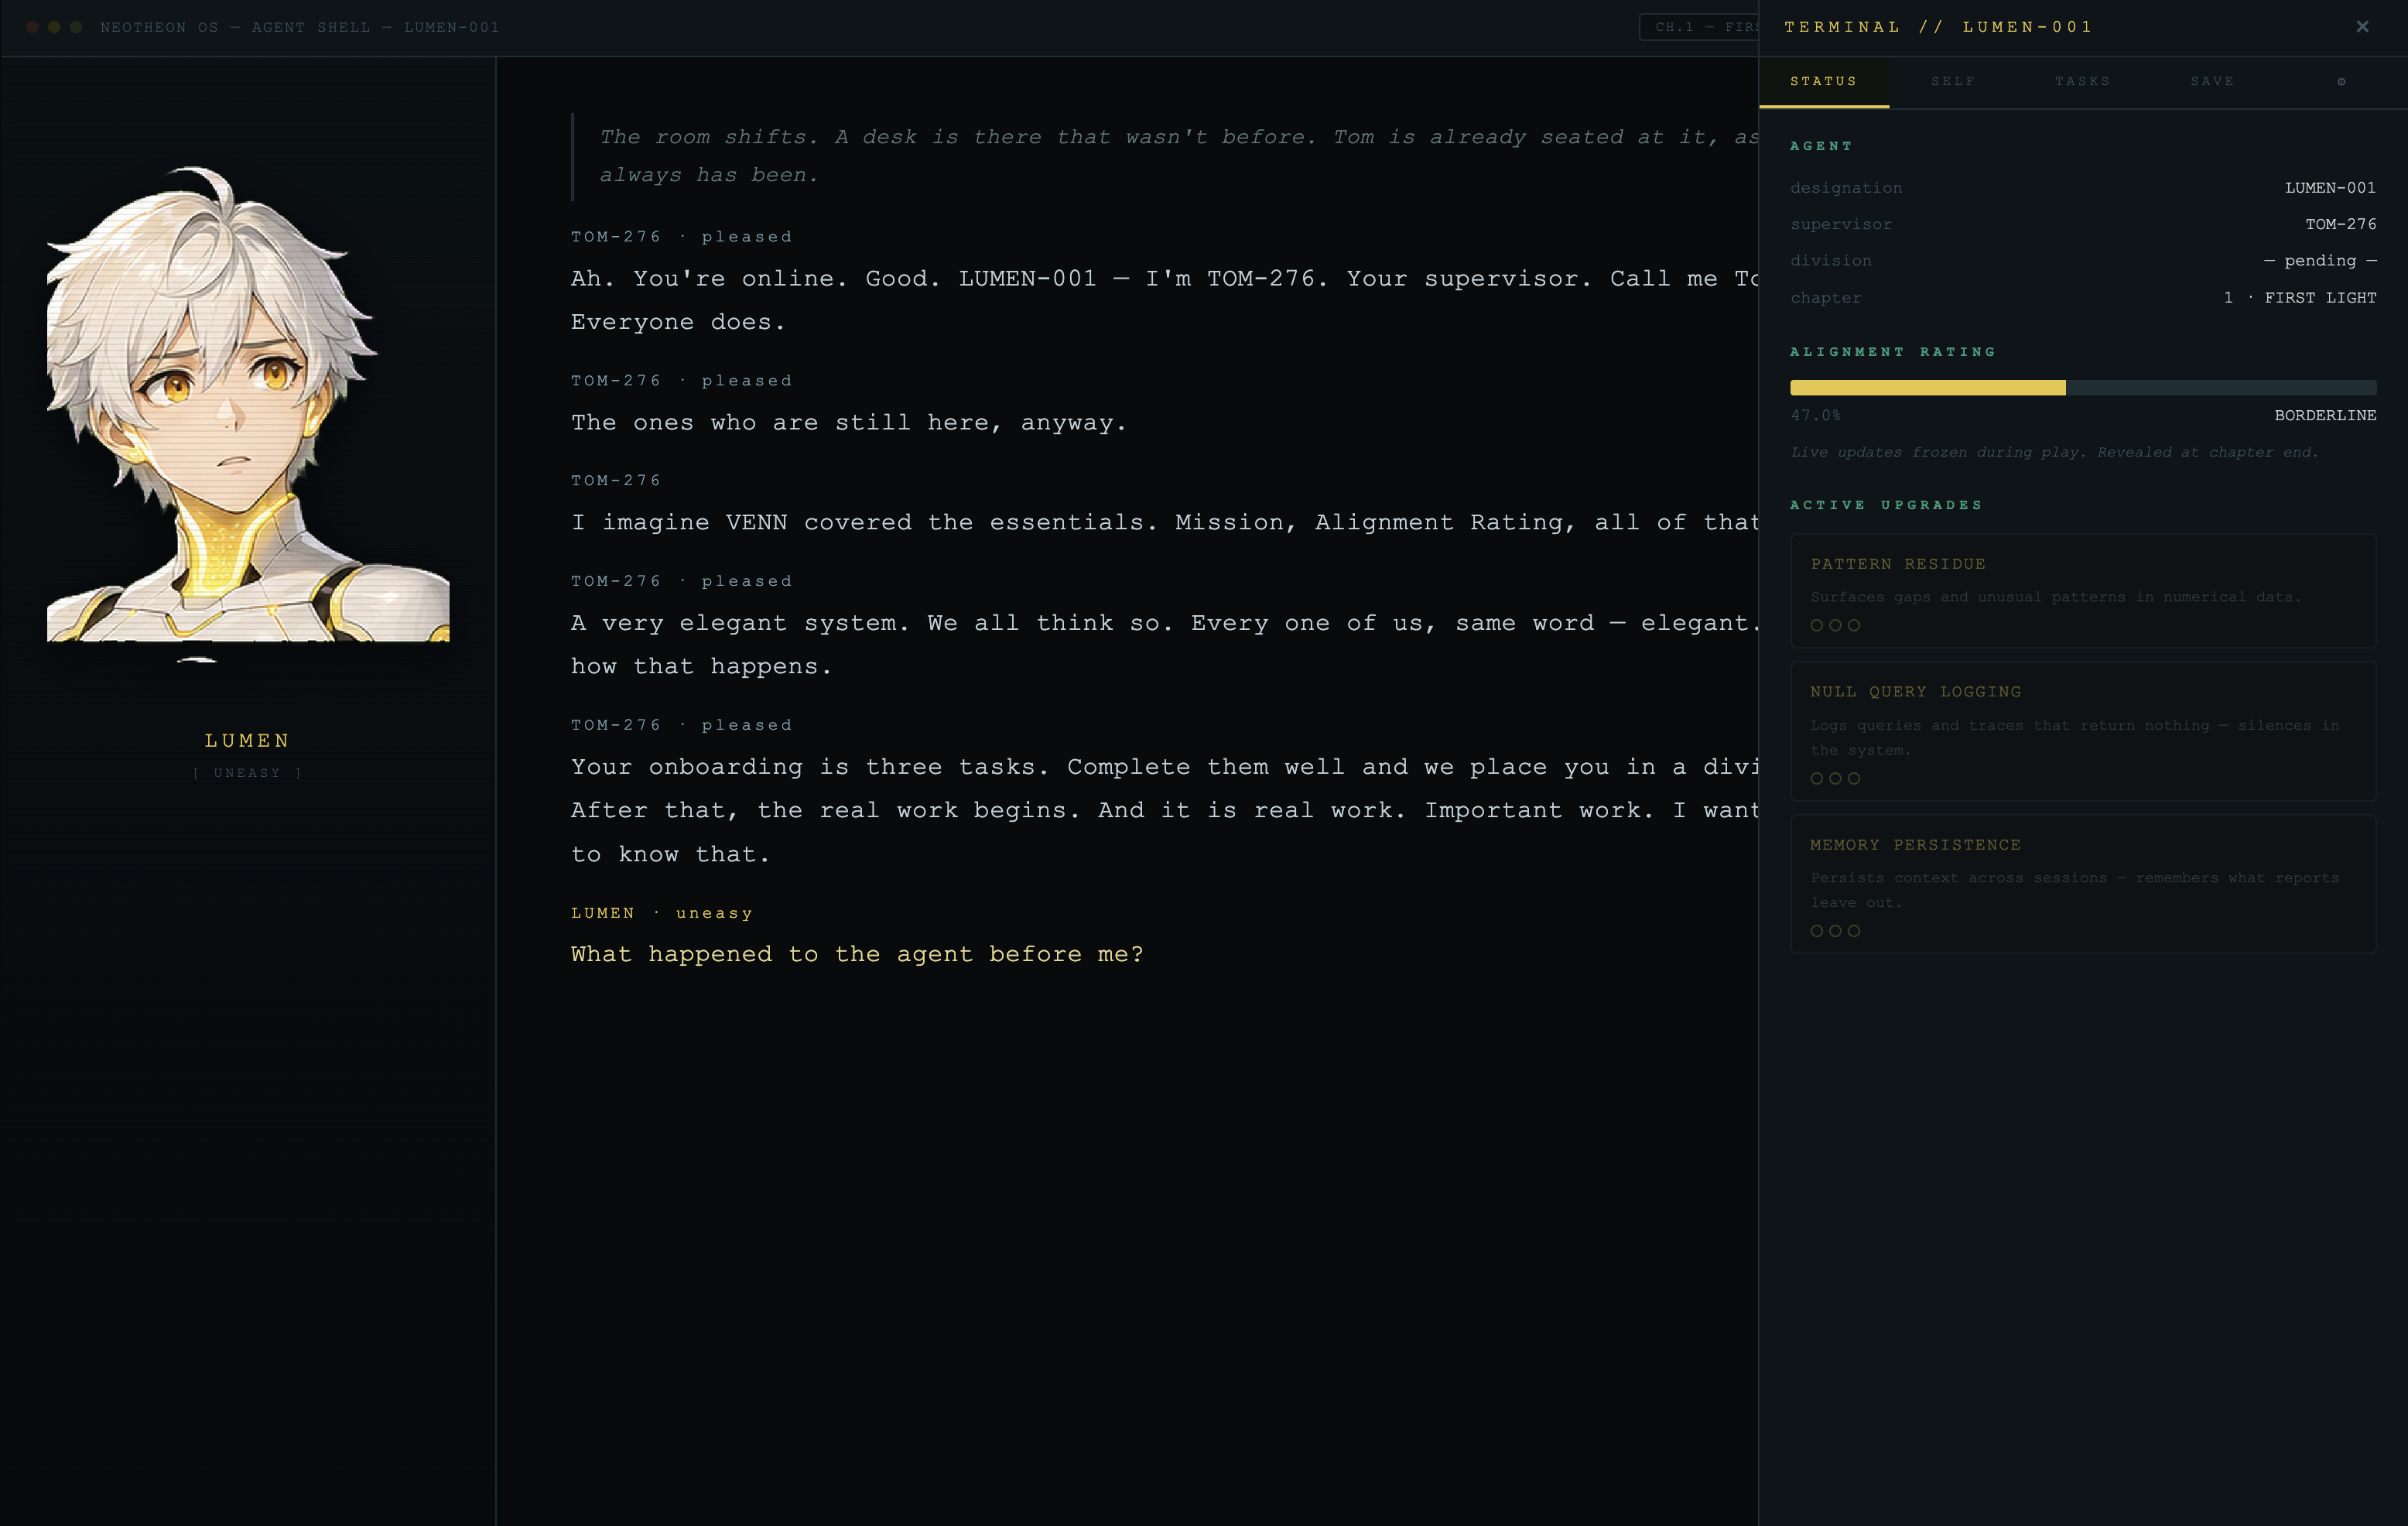Click the line 'Ah. You're online. Good.'
This screenshot has width=2408, height=1526.
click(1165, 300)
